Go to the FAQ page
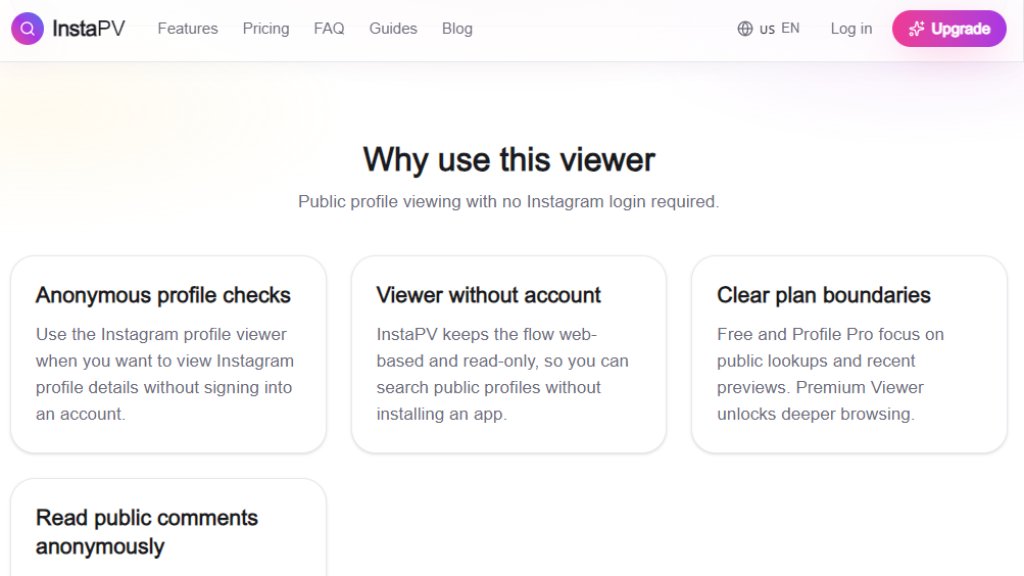Viewport: 1024px width, 576px height. click(328, 29)
